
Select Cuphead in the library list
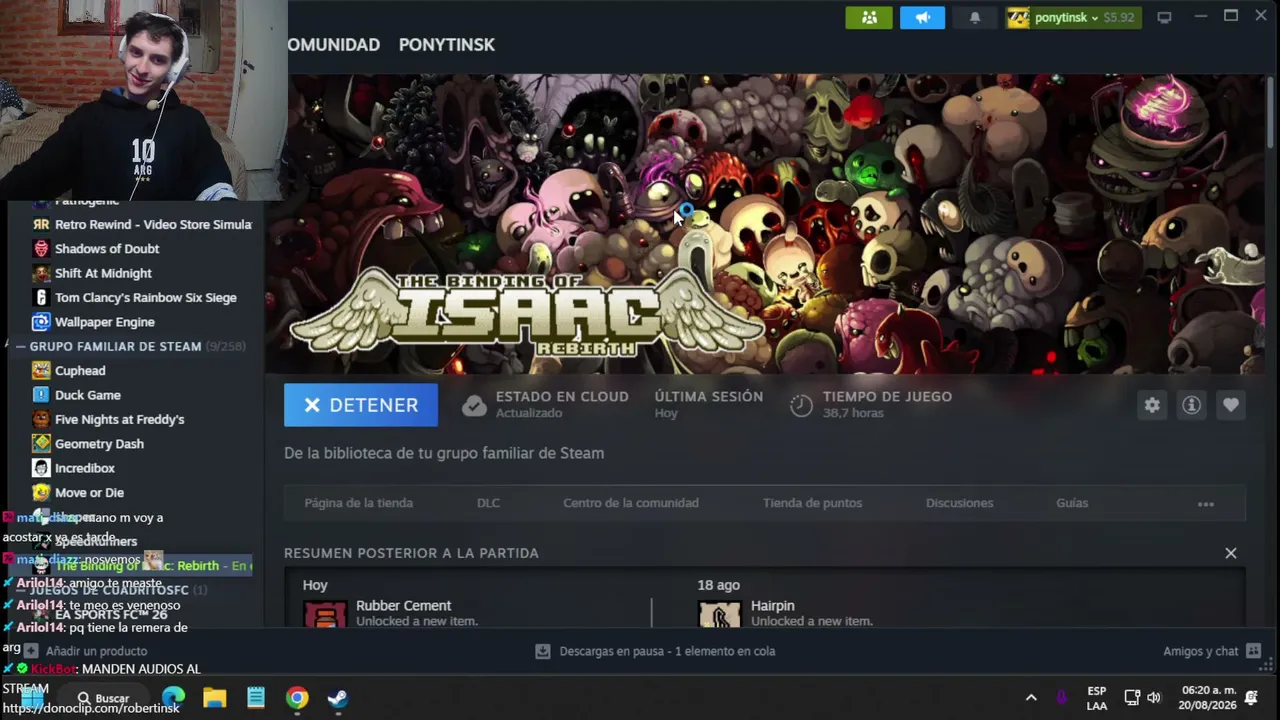80,370
